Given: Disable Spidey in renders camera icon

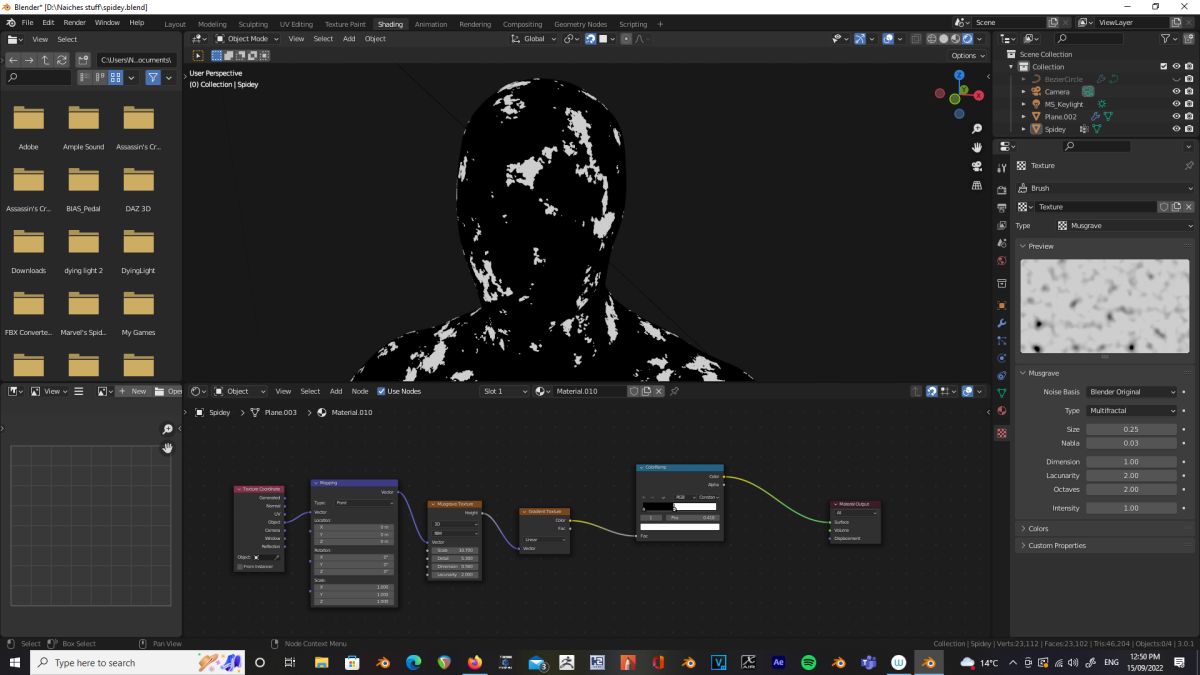Looking at the screenshot, I should [1188, 129].
